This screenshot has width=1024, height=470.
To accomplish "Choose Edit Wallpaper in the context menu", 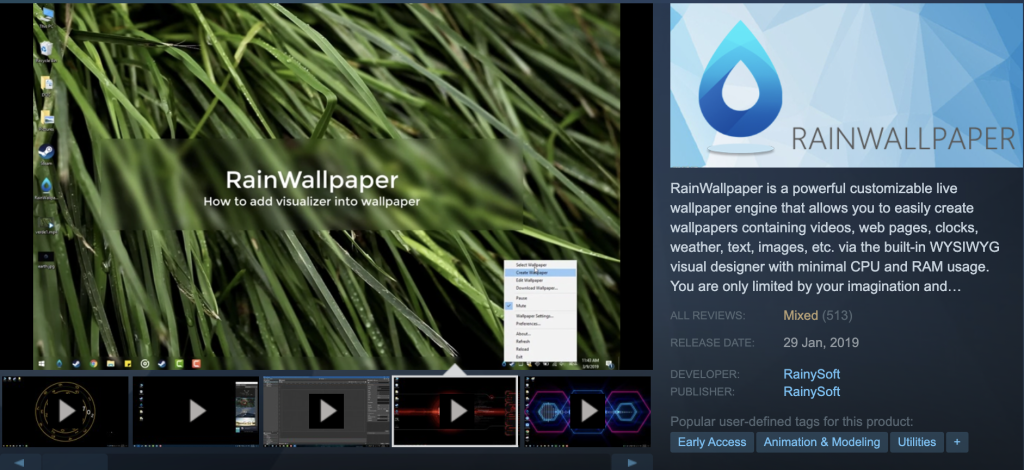I will (540, 280).
